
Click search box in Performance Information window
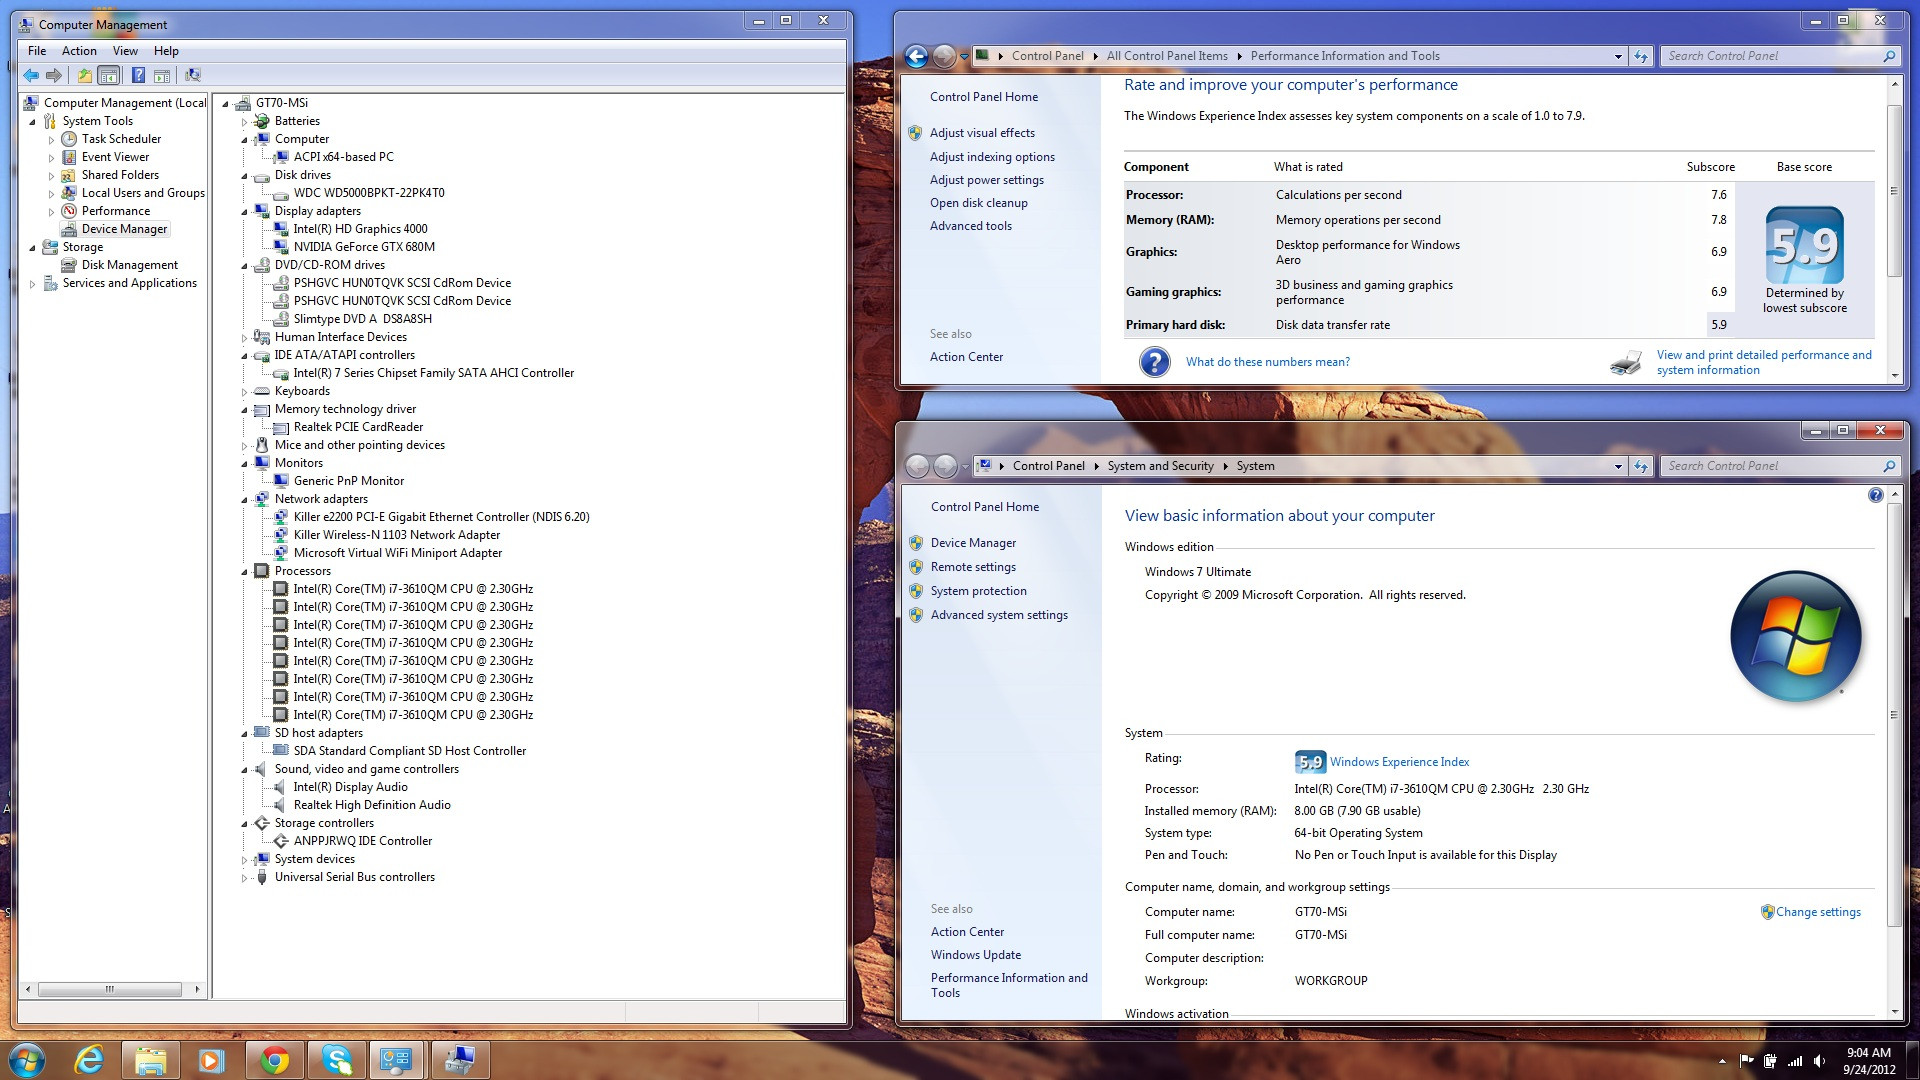coord(1780,56)
